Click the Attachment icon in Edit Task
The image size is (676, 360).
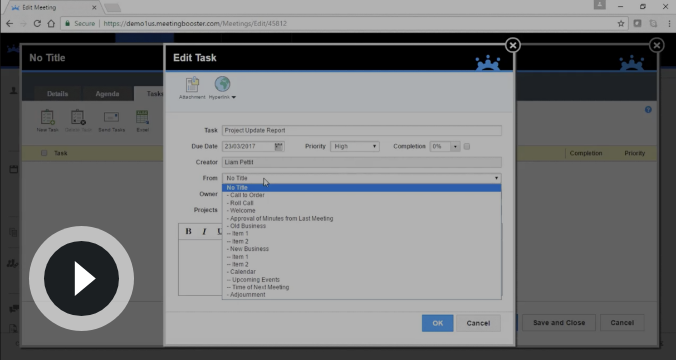coord(192,85)
